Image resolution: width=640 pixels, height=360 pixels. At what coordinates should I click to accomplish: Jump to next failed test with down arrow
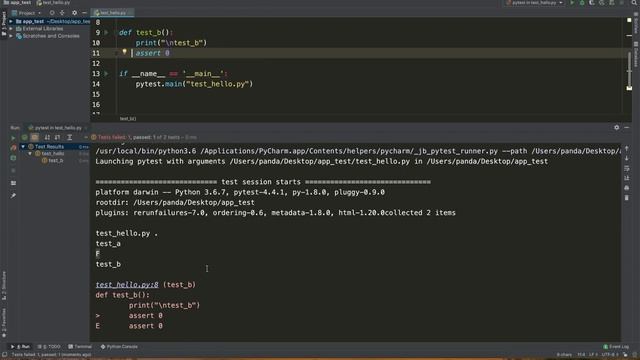click(x=627, y=158)
